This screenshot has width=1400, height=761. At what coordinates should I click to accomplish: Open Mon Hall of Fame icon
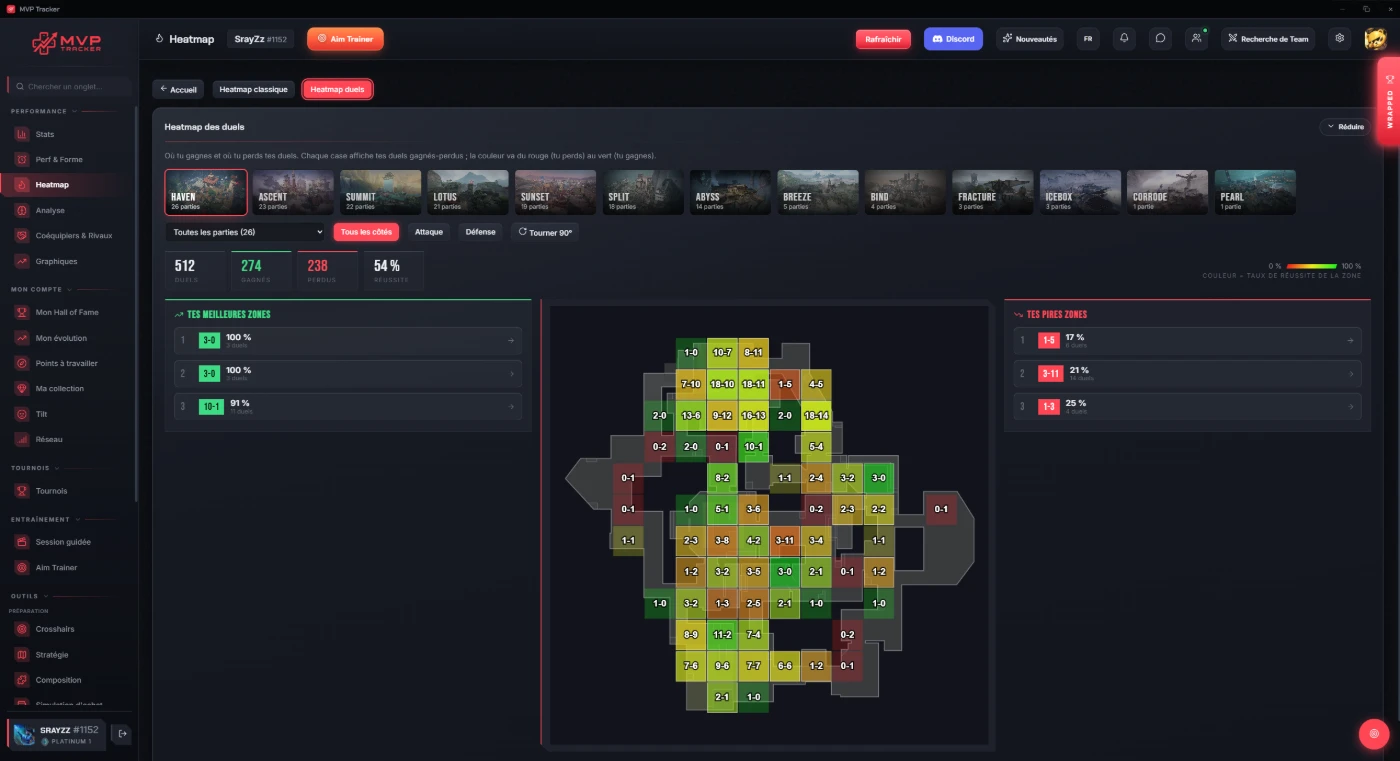pyautogui.click(x=21, y=312)
